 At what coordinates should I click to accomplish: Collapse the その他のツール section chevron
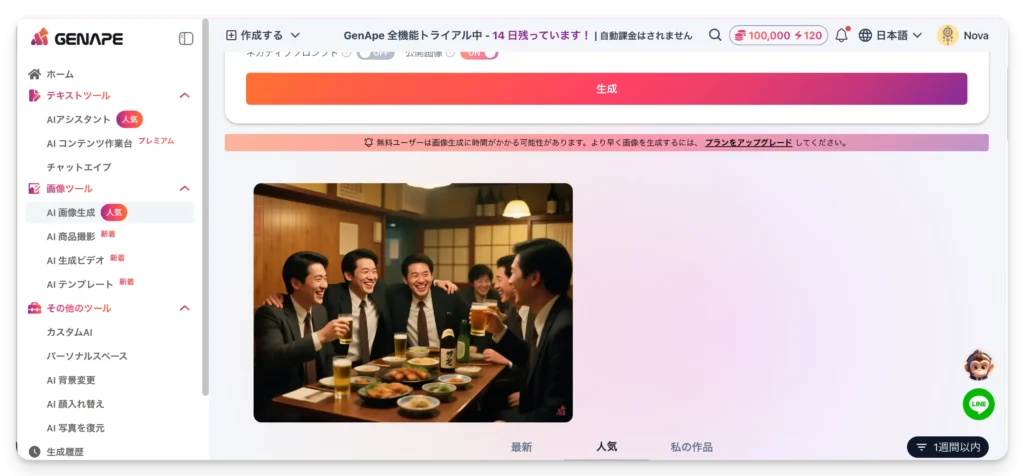click(185, 308)
